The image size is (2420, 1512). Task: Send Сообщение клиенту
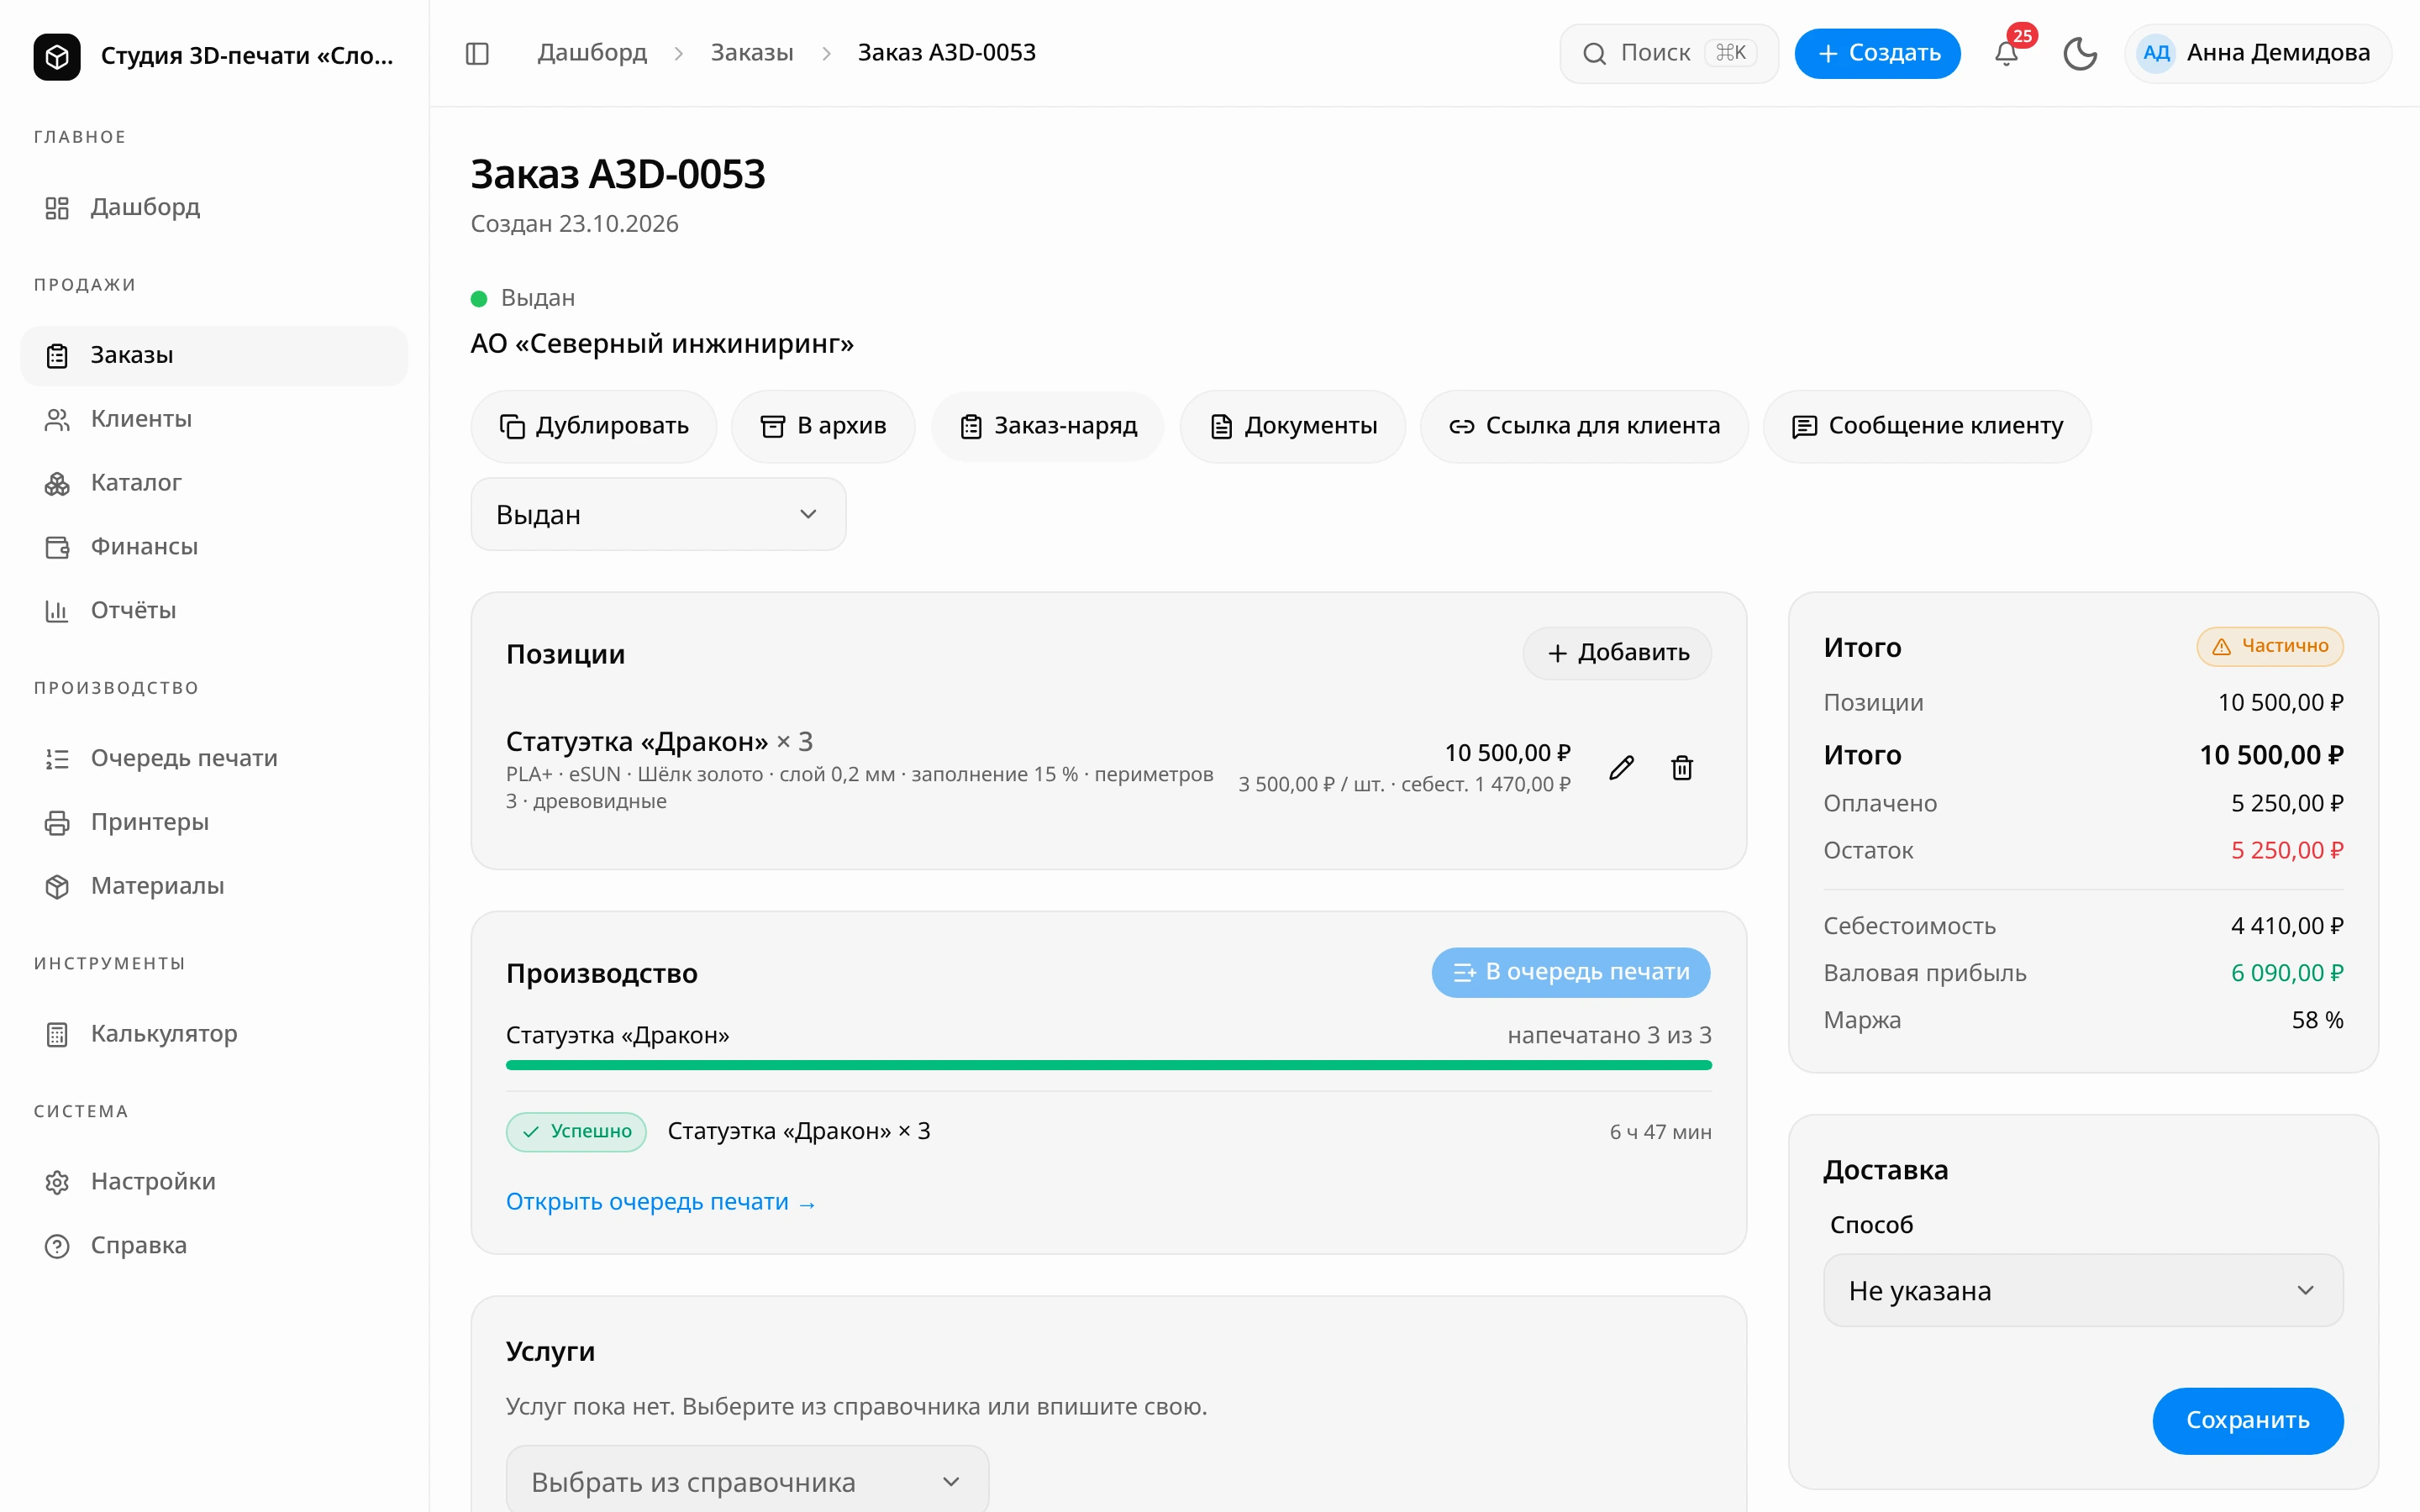pos(1927,426)
